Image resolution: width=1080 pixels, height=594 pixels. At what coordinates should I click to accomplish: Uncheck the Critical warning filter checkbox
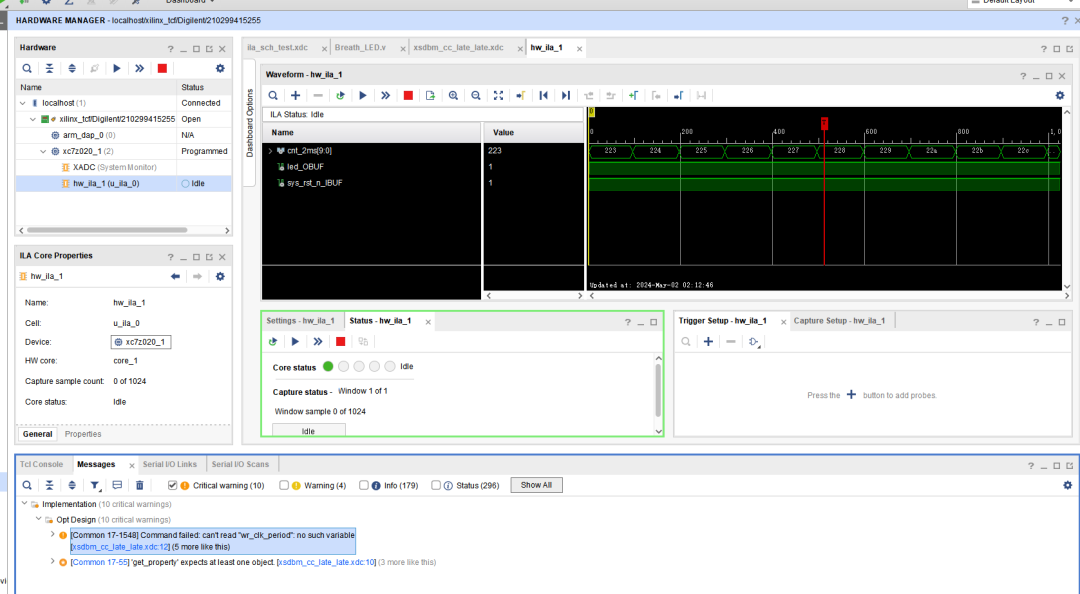click(173, 486)
